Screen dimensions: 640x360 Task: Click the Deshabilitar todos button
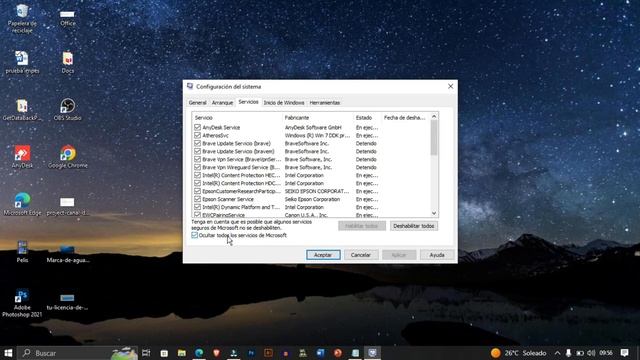413,226
